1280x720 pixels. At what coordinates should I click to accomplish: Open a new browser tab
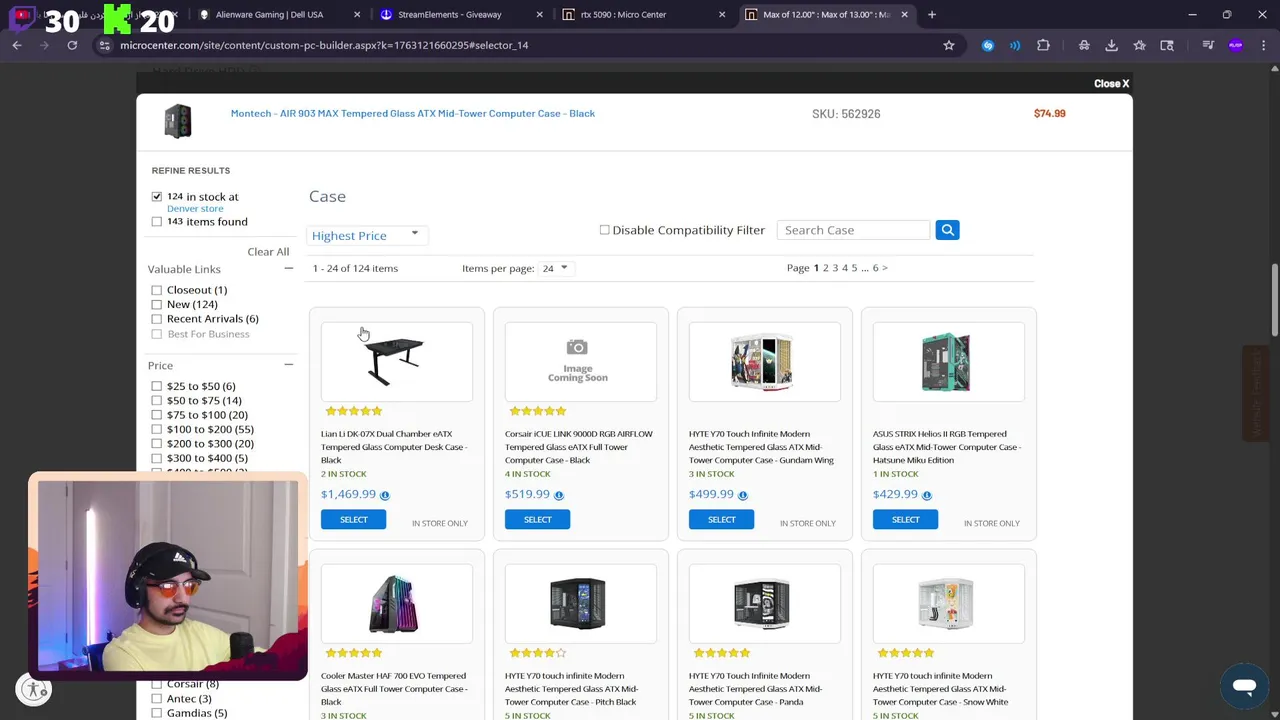931,15
